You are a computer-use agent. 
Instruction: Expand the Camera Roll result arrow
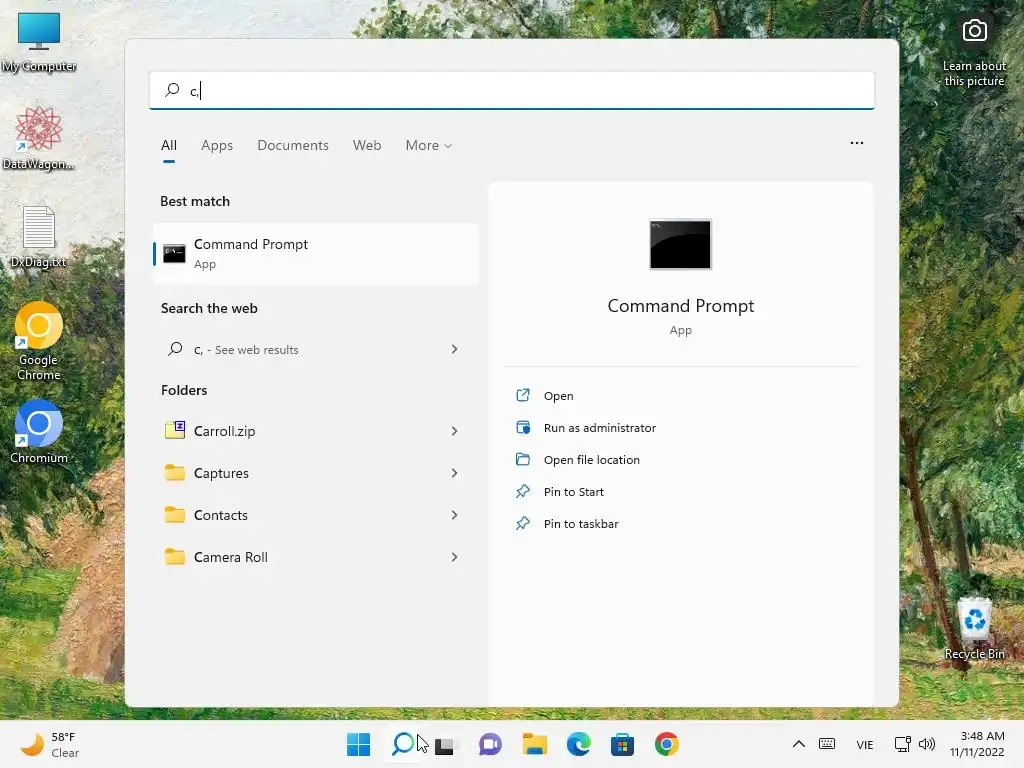tap(455, 557)
